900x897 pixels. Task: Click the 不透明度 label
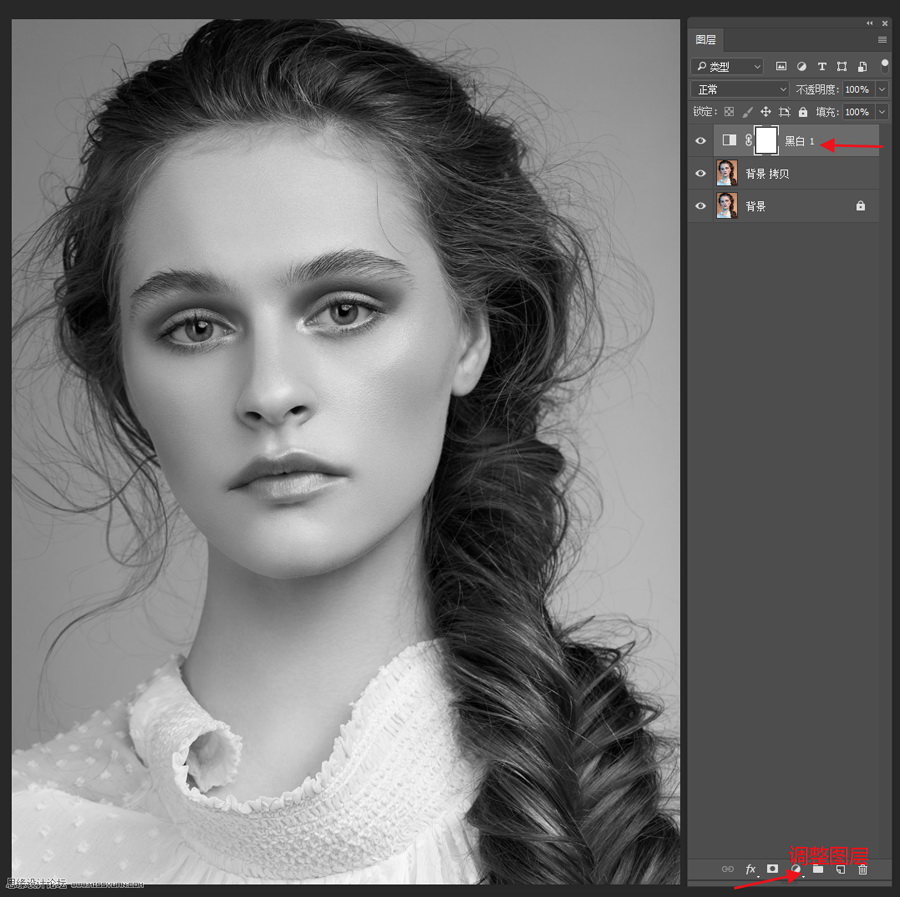click(817, 90)
